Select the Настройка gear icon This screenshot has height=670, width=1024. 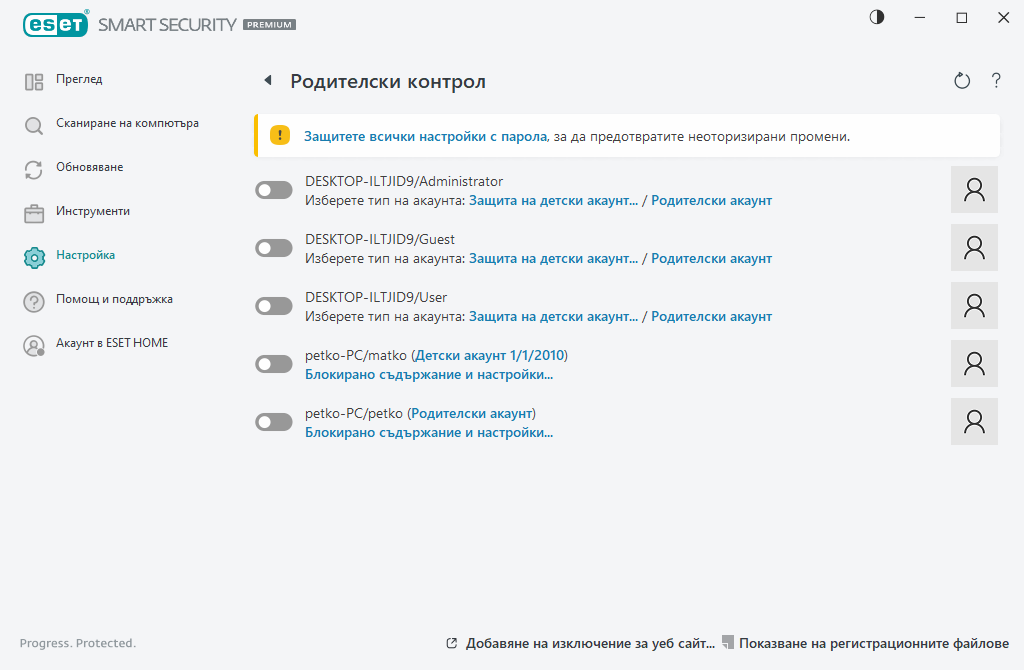click(33, 255)
